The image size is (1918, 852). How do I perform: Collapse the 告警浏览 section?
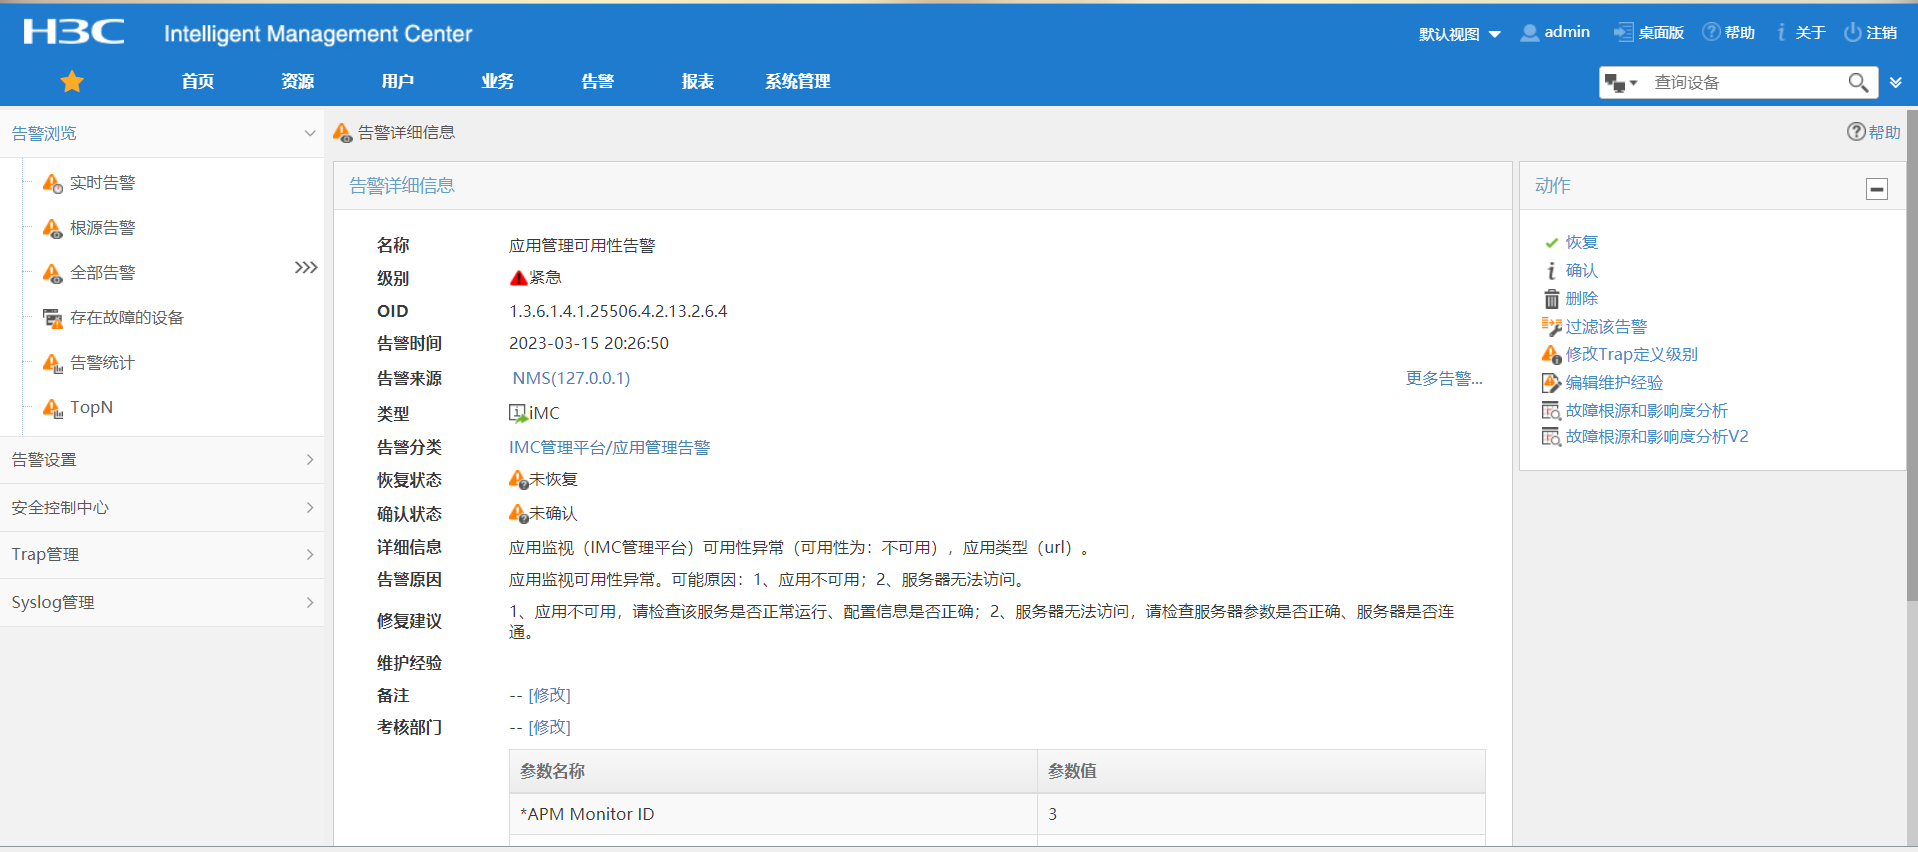(310, 133)
